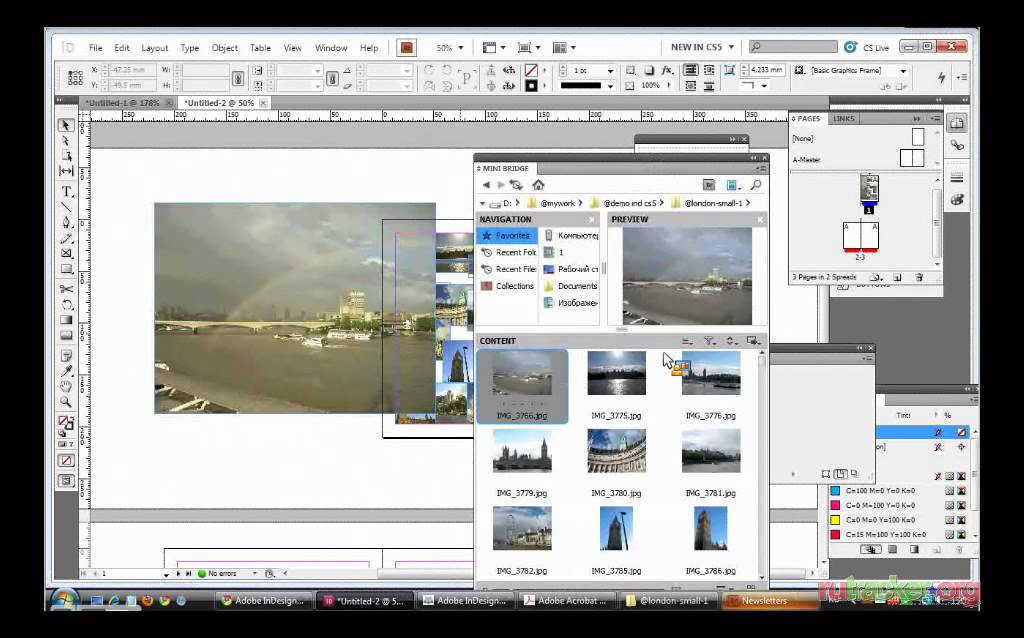This screenshot has height=638, width=1024.
Task: Toggle the fill and stroke proxy in toolbox
Action: click(66, 424)
